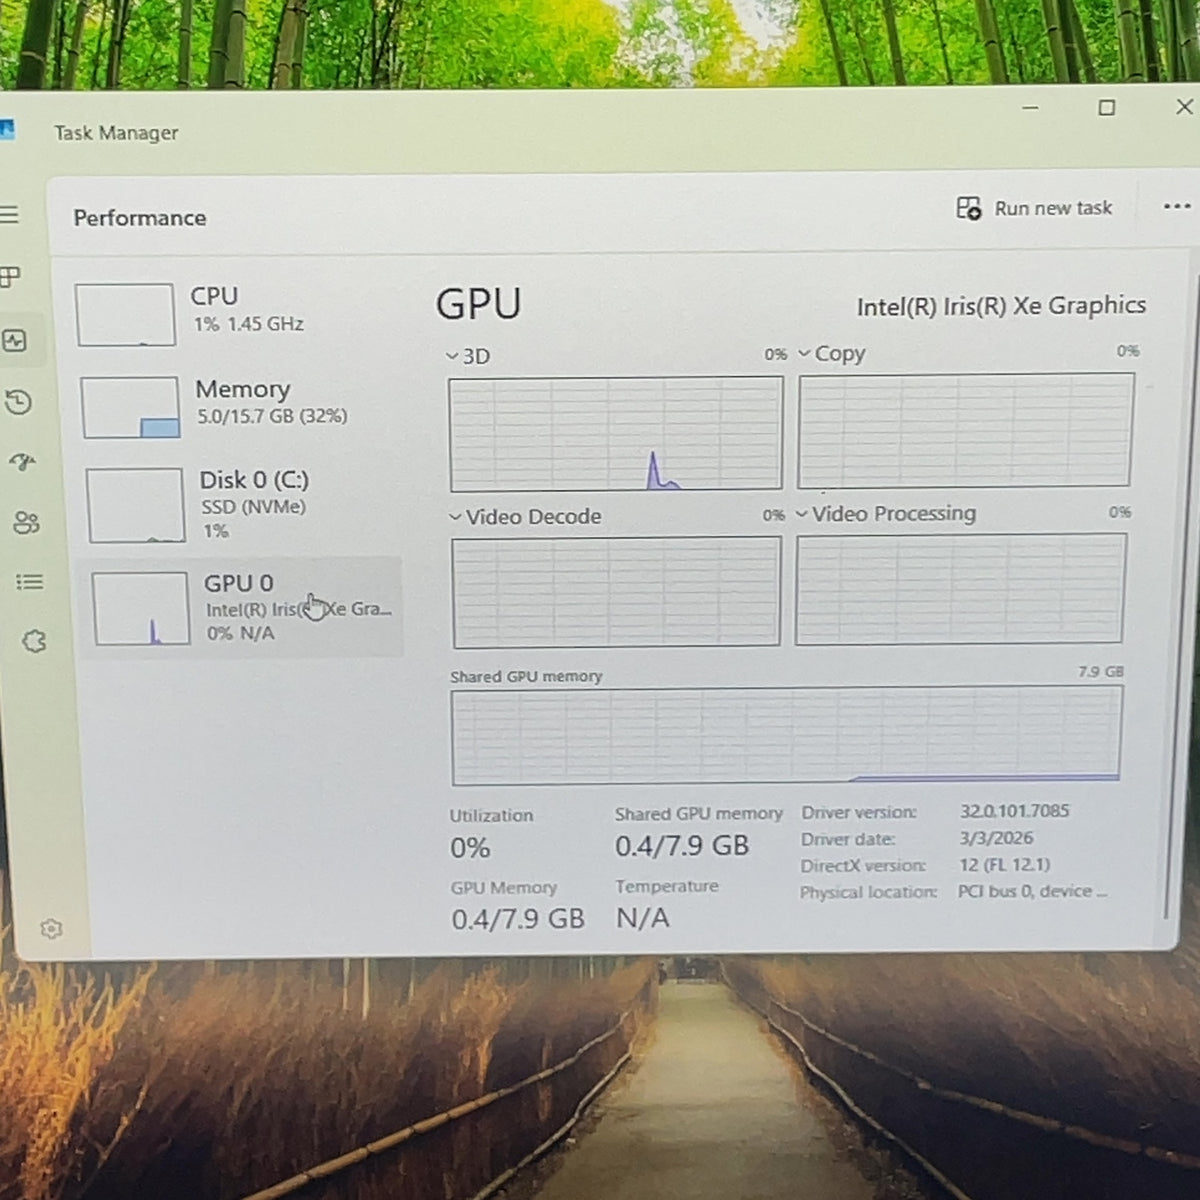1200x1200 pixels.
Task: Click the Task Manager window title
Action: (116, 133)
